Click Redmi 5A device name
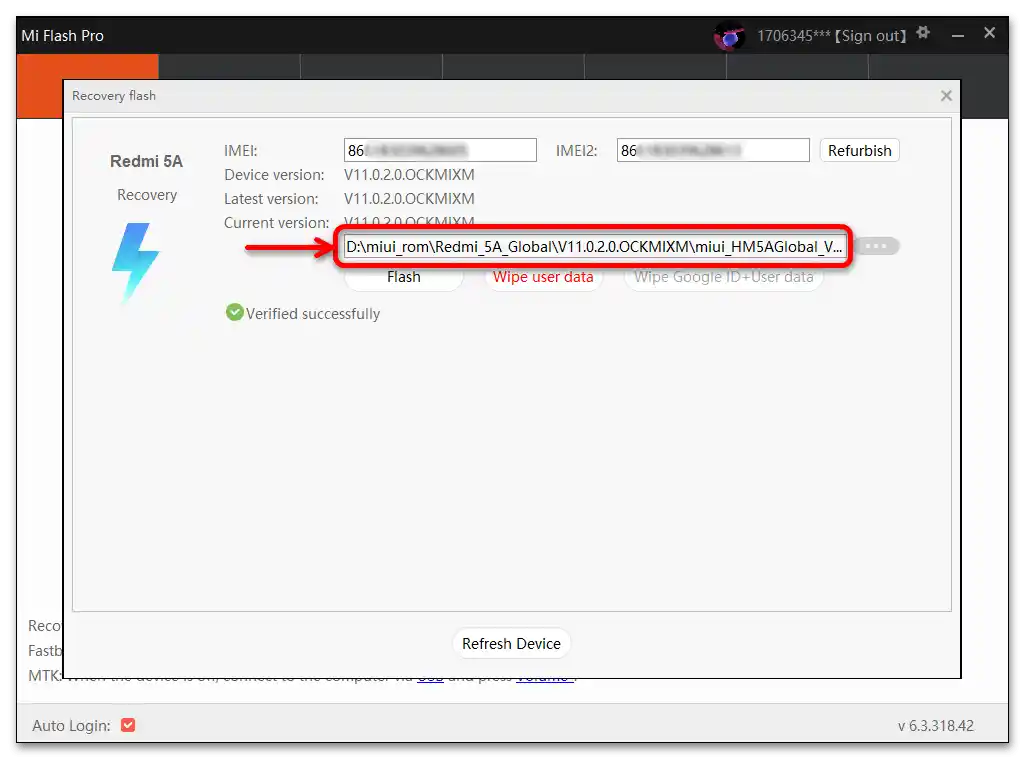 (x=146, y=161)
